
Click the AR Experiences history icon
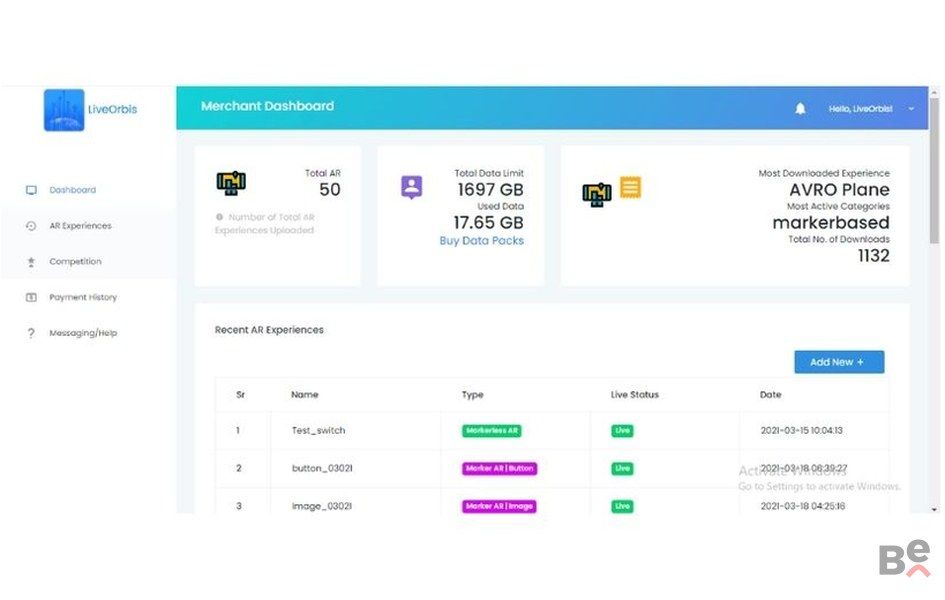[31, 226]
